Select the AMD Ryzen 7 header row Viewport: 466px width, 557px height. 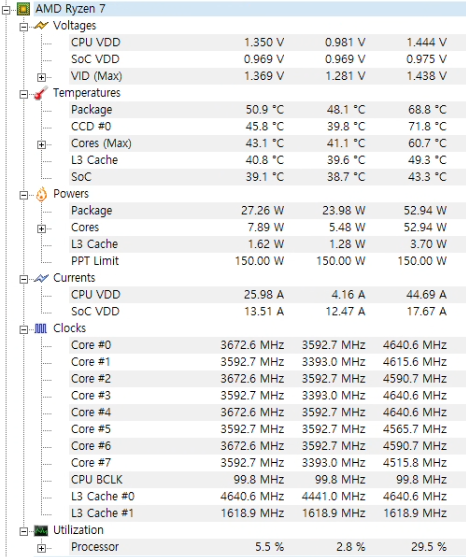250,9
